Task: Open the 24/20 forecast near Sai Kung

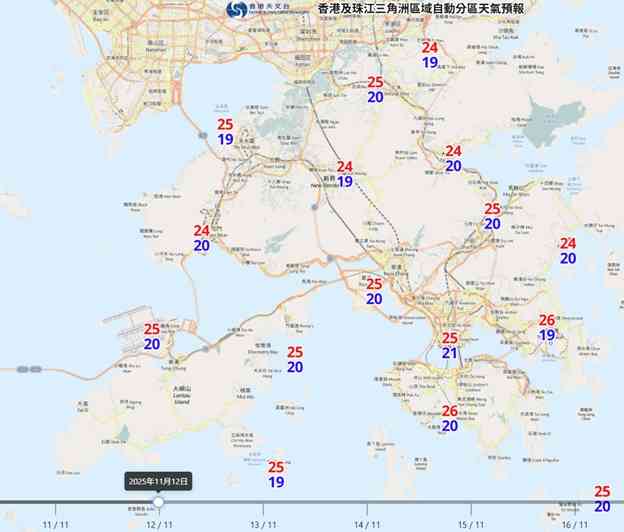Action: pyautogui.click(x=568, y=251)
